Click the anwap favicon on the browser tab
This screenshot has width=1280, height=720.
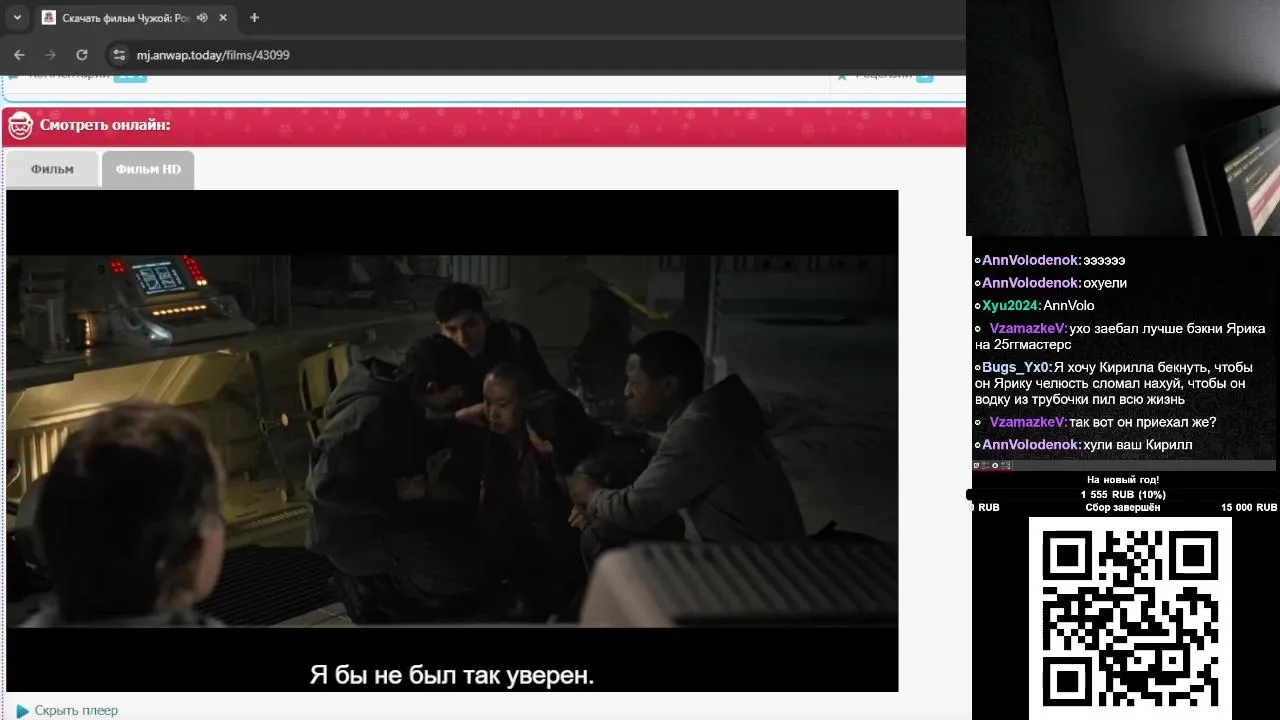point(49,18)
